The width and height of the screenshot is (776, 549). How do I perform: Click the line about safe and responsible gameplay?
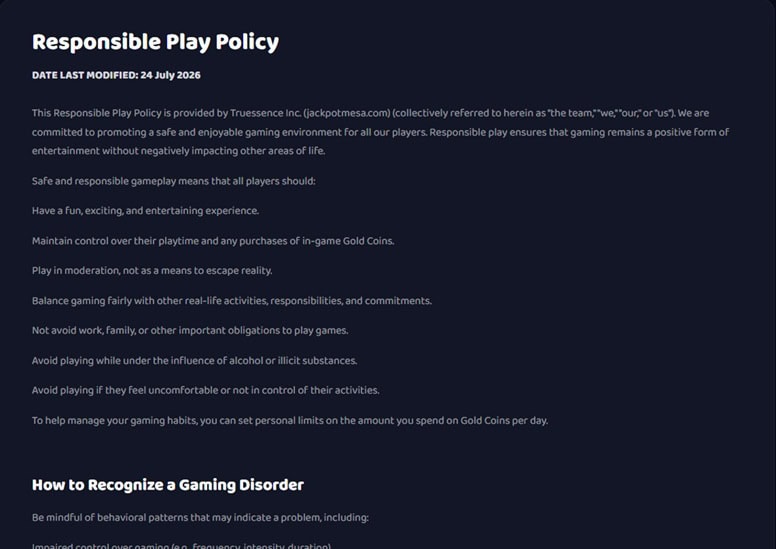click(174, 181)
